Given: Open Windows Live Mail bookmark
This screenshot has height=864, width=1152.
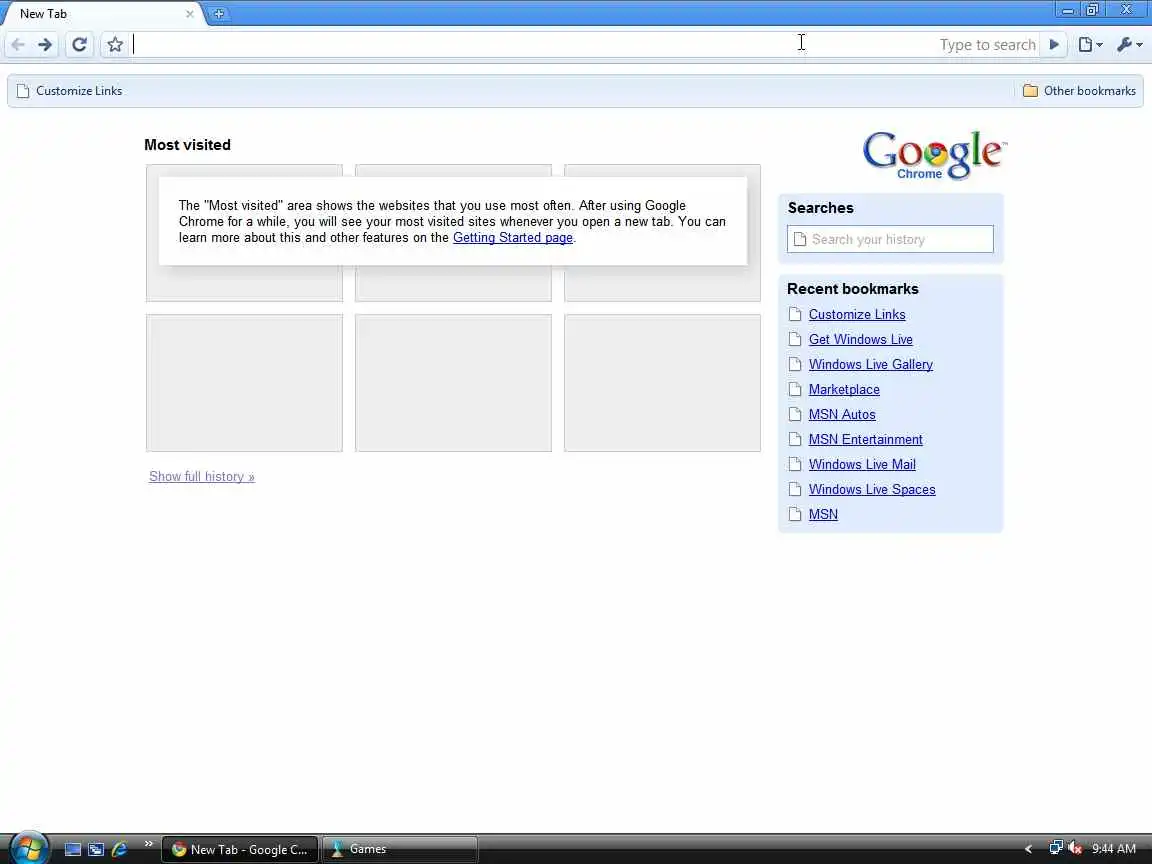Looking at the screenshot, I should coord(862,464).
